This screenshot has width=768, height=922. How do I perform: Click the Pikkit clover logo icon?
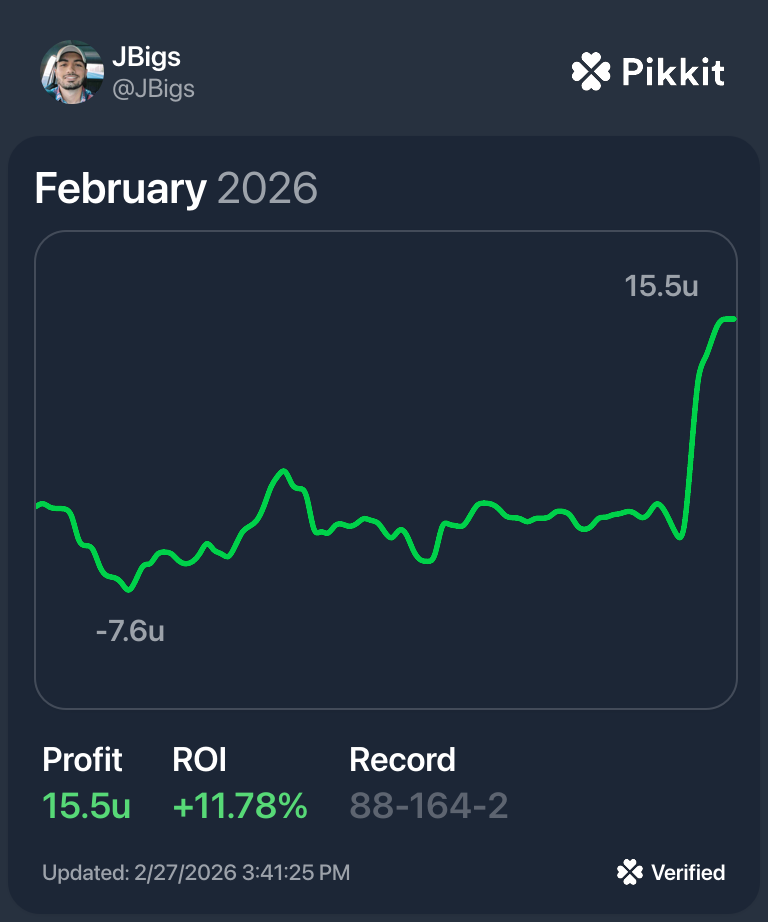pos(590,72)
